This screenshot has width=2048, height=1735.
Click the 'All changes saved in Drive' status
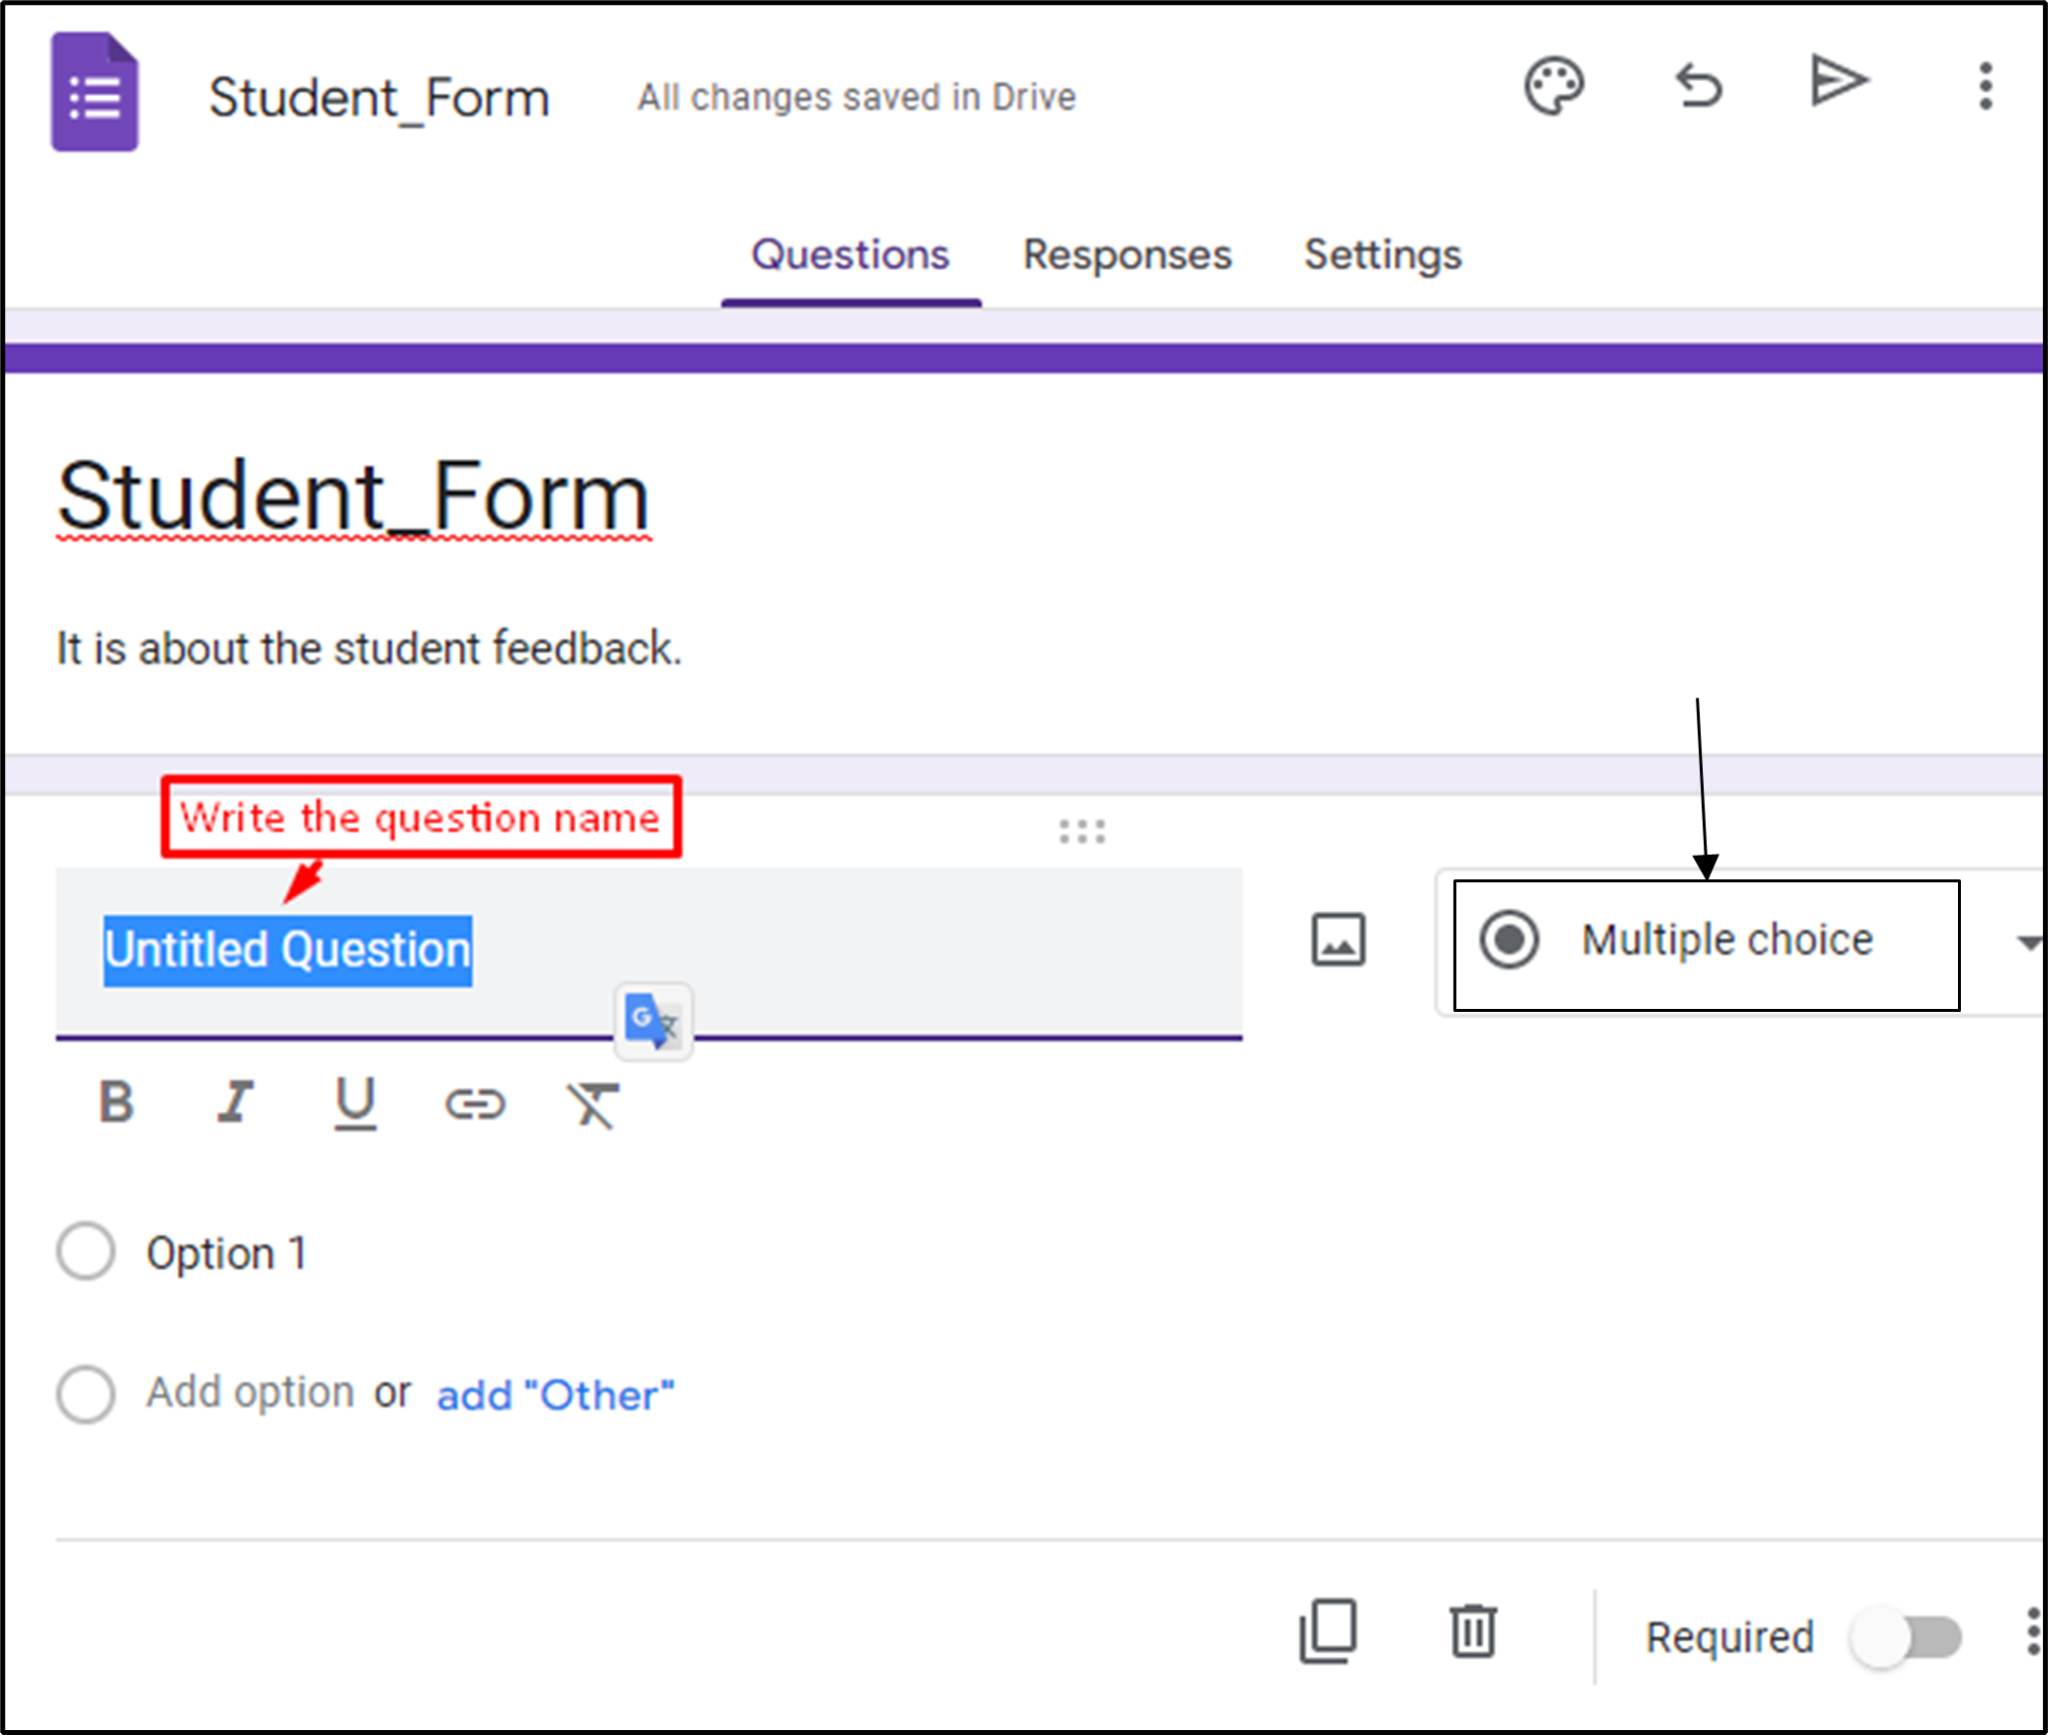(857, 97)
